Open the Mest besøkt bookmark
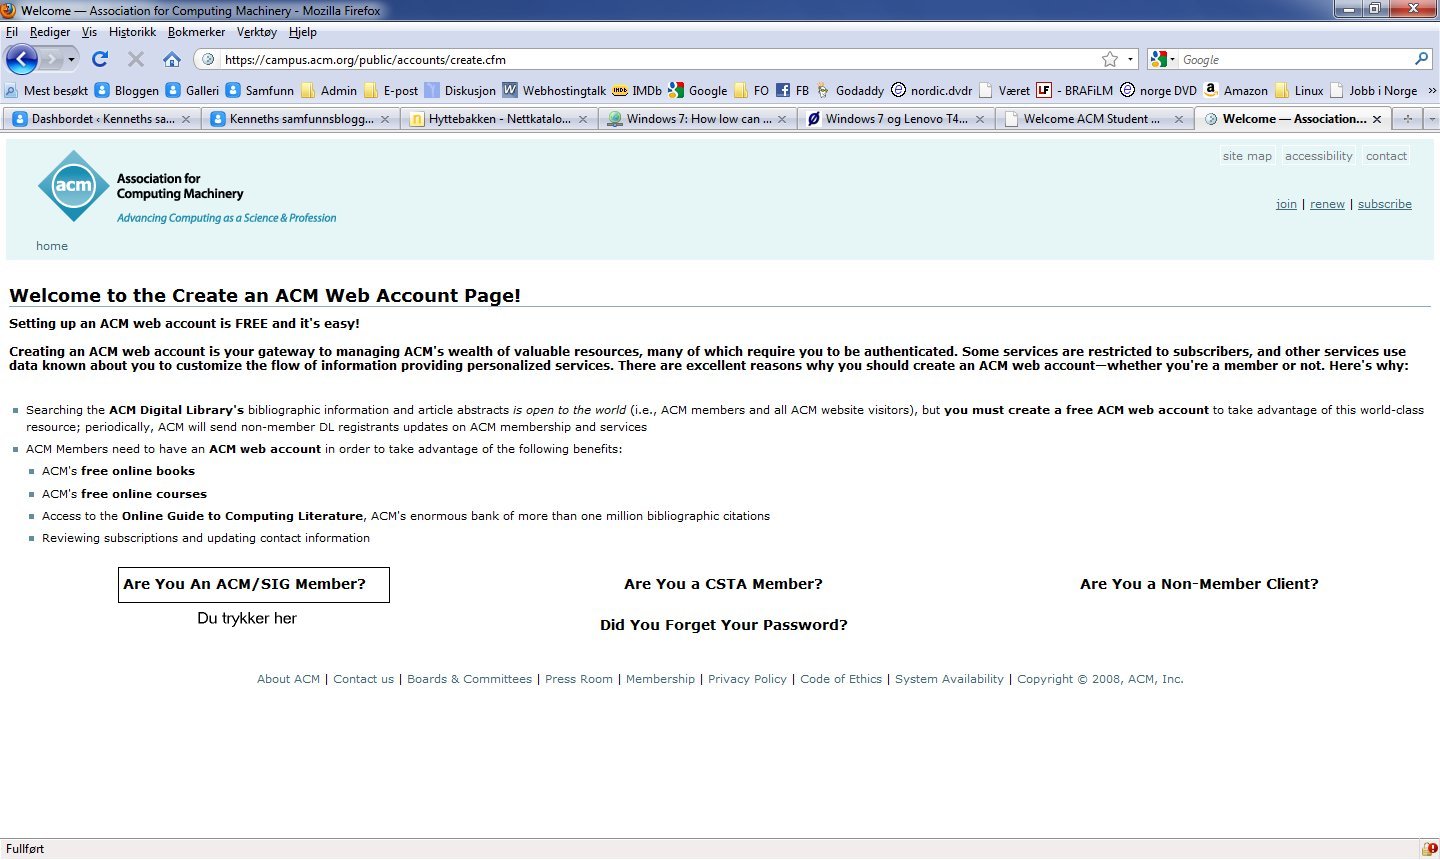1440x860 pixels. [47, 90]
